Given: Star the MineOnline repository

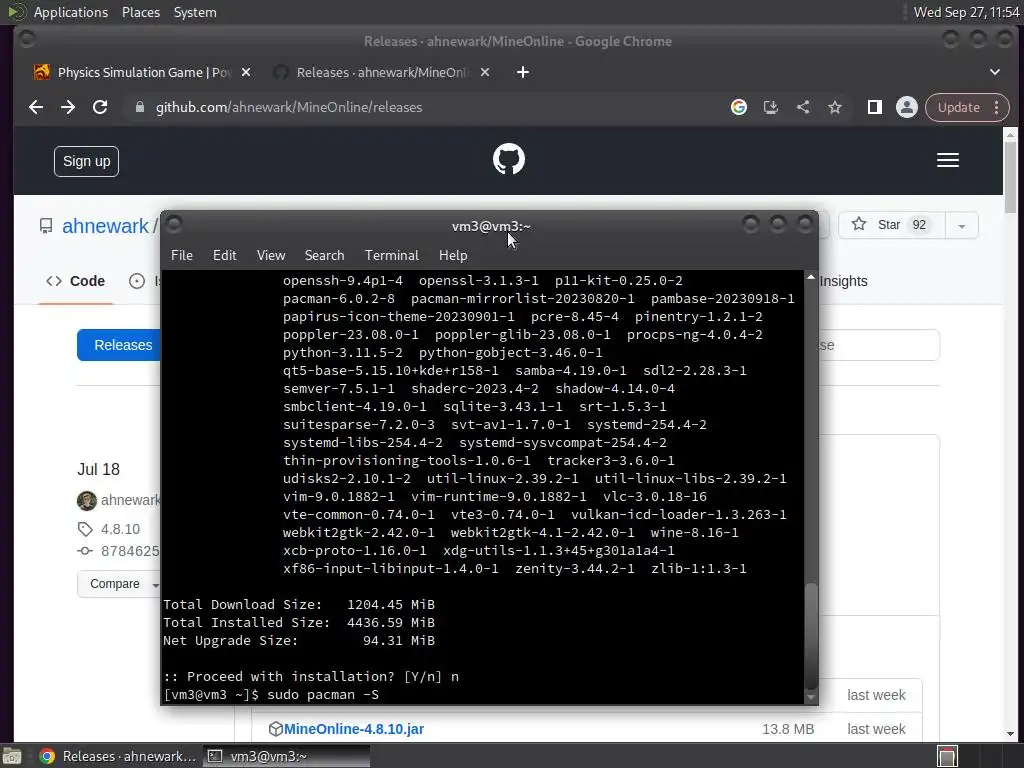Looking at the screenshot, I should (891, 225).
